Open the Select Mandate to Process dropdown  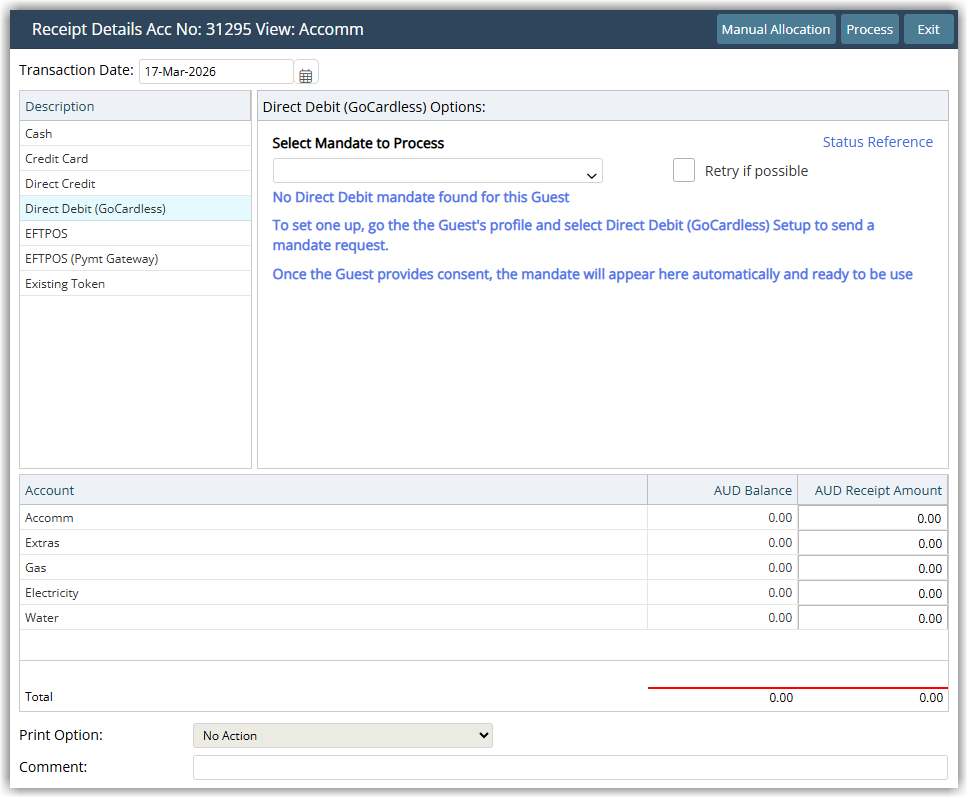pos(437,171)
